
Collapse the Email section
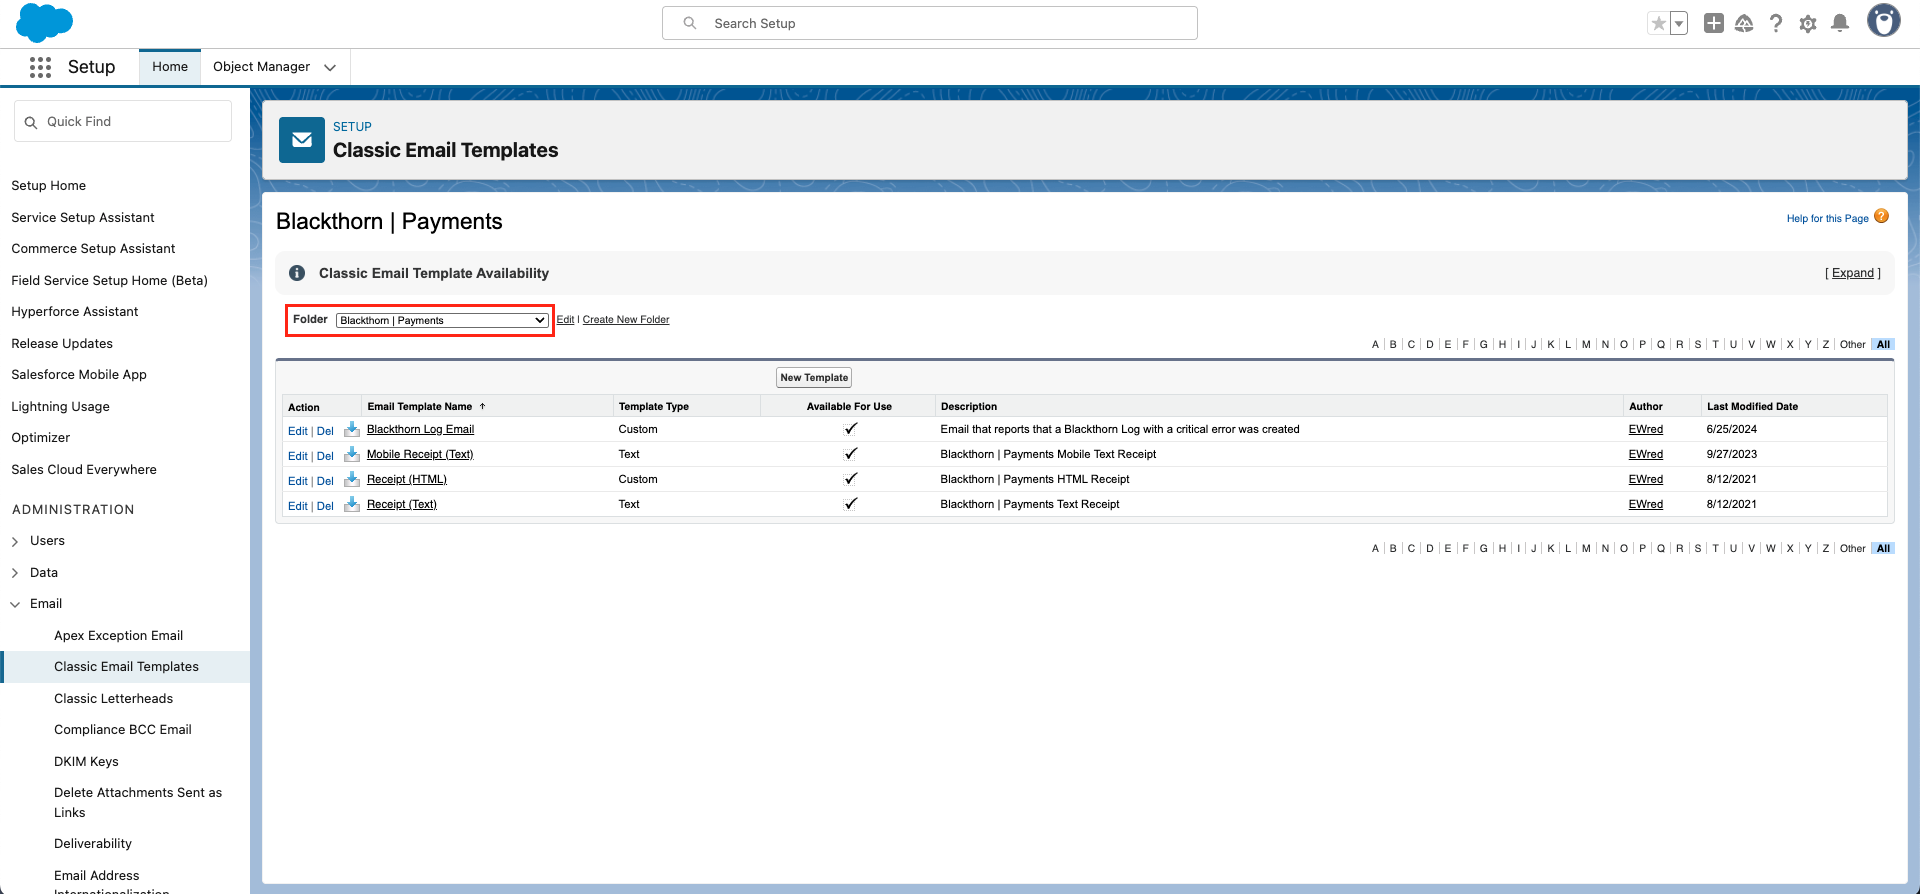[15, 604]
